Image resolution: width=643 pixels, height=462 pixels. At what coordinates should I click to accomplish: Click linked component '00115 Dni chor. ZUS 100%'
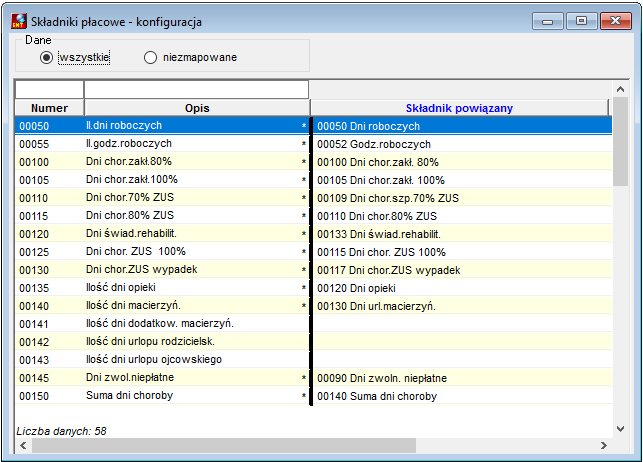[x=381, y=253]
